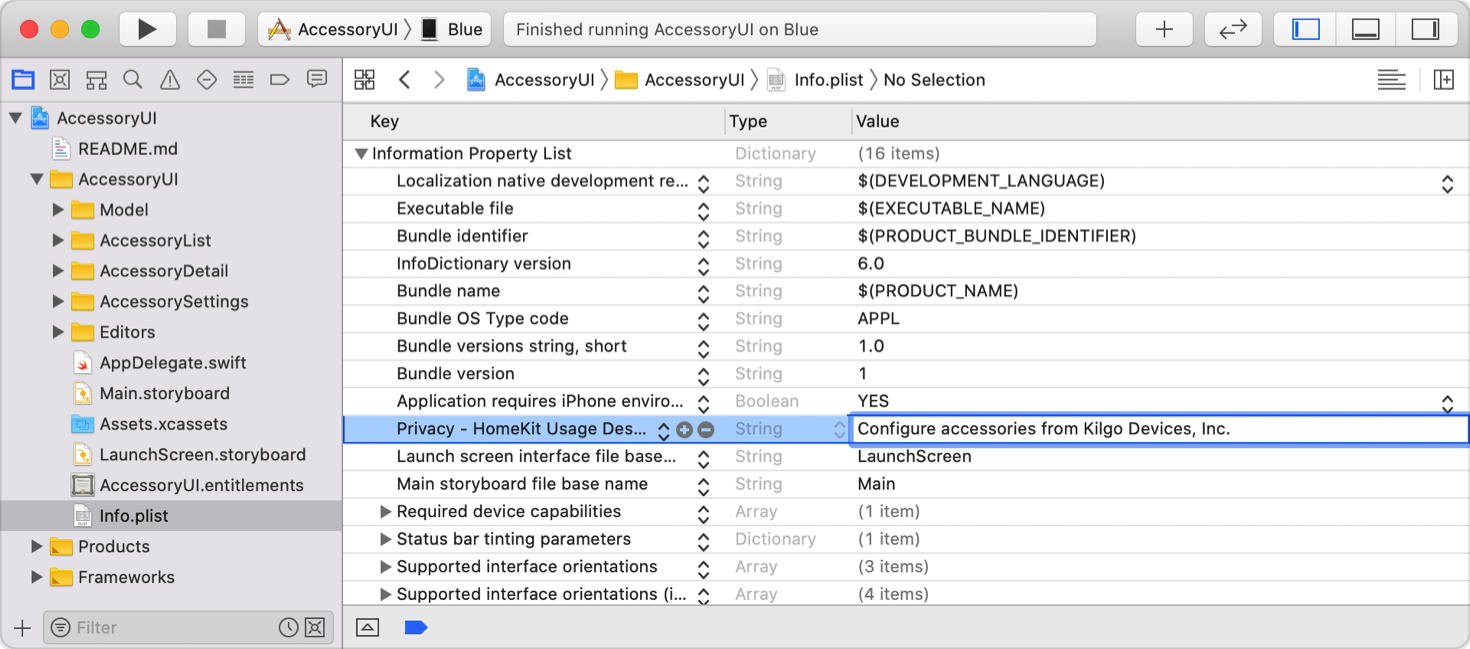The image size is (1470, 649).
Task: Open the Debug navigator
Action: click(243, 79)
